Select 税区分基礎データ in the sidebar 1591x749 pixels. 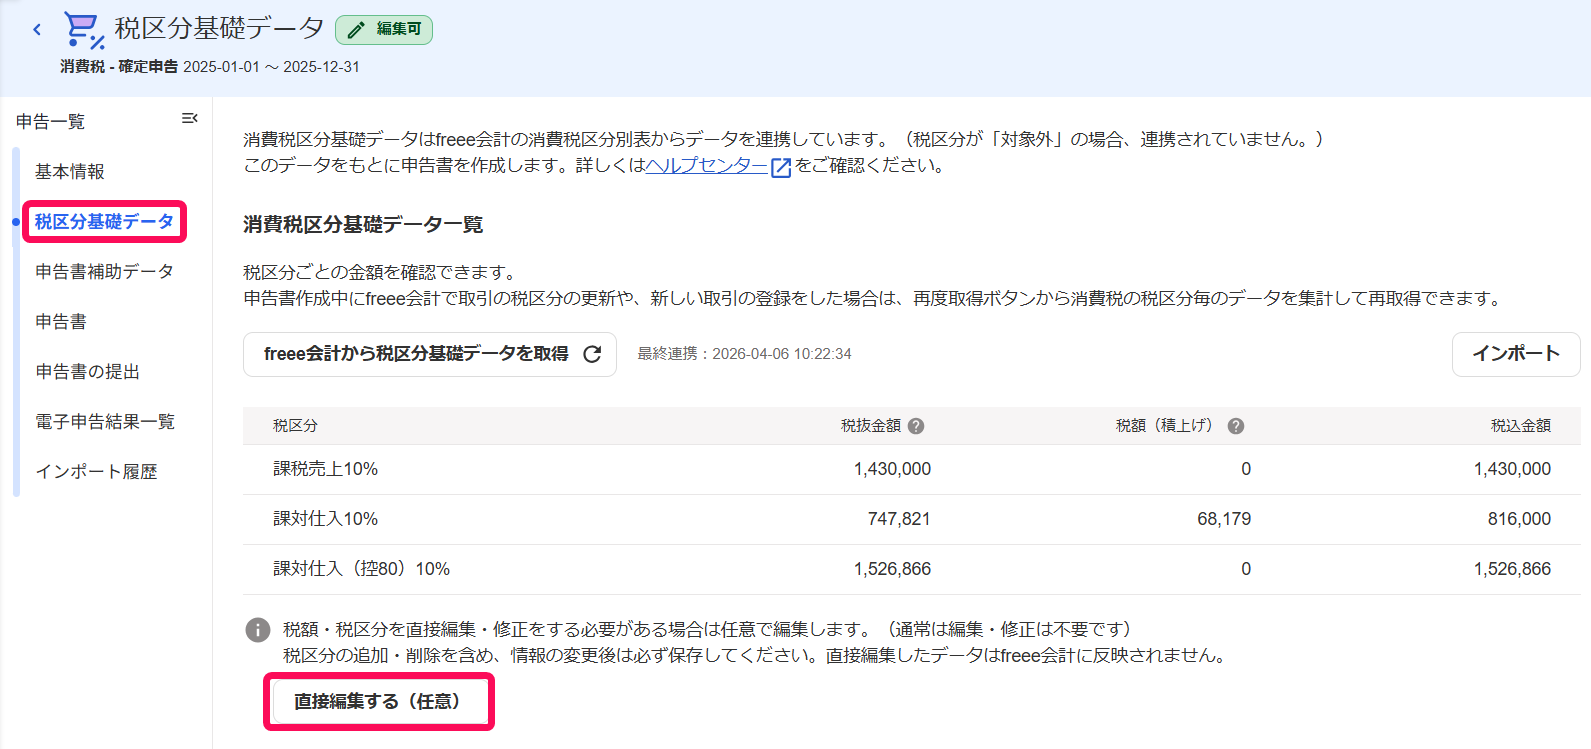[x=104, y=222]
